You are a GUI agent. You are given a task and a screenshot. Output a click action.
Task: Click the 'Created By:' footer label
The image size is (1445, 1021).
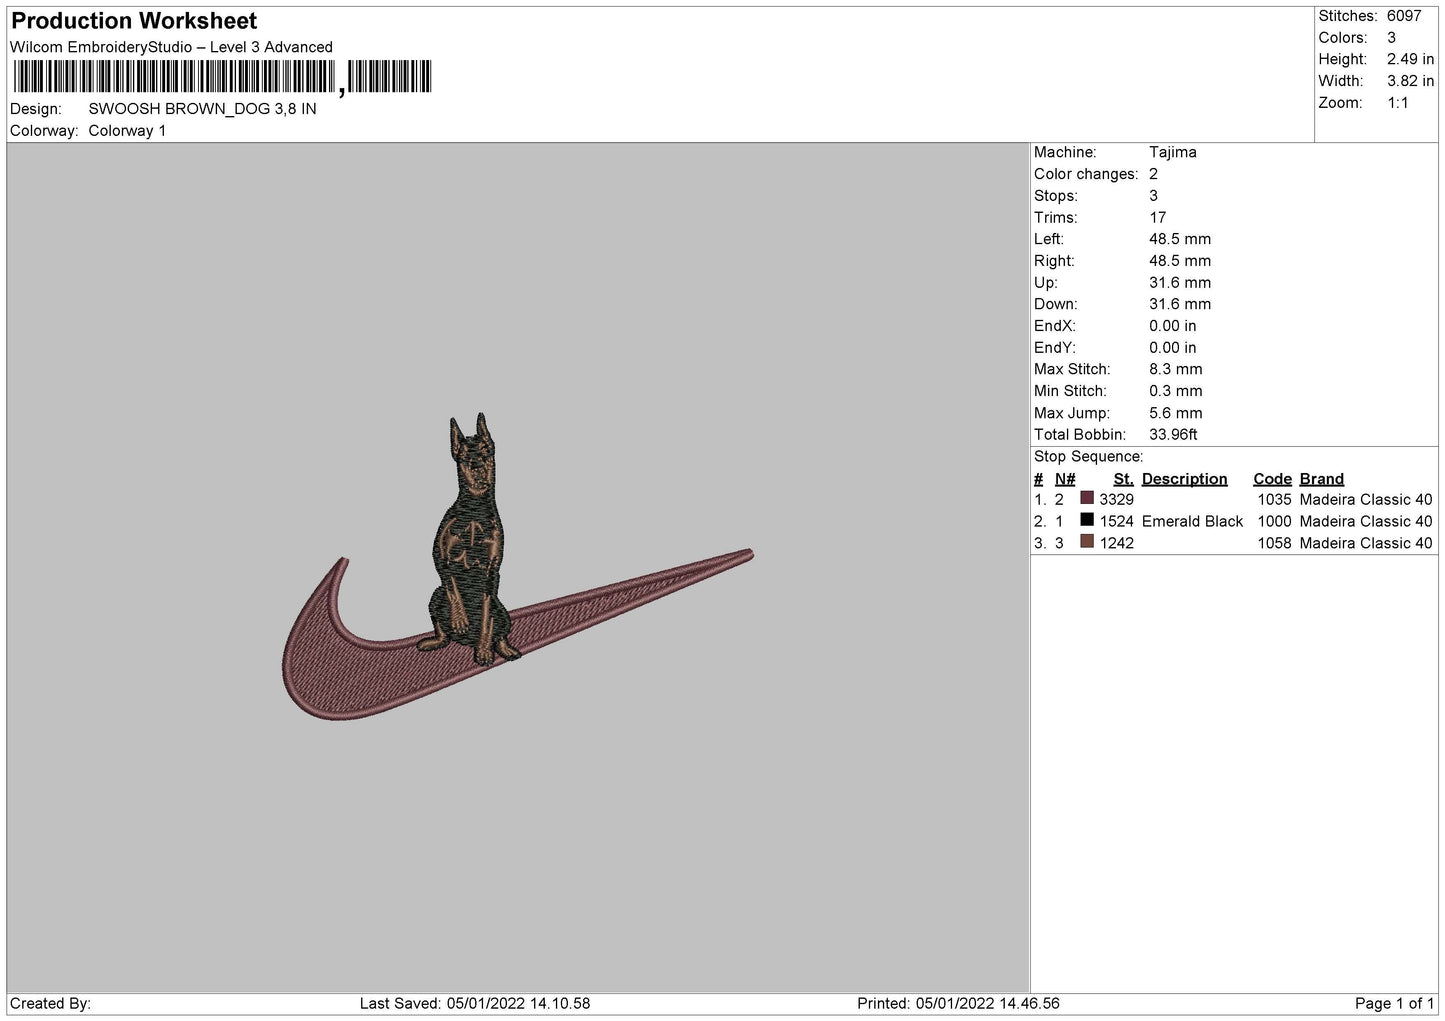(x=50, y=1004)
